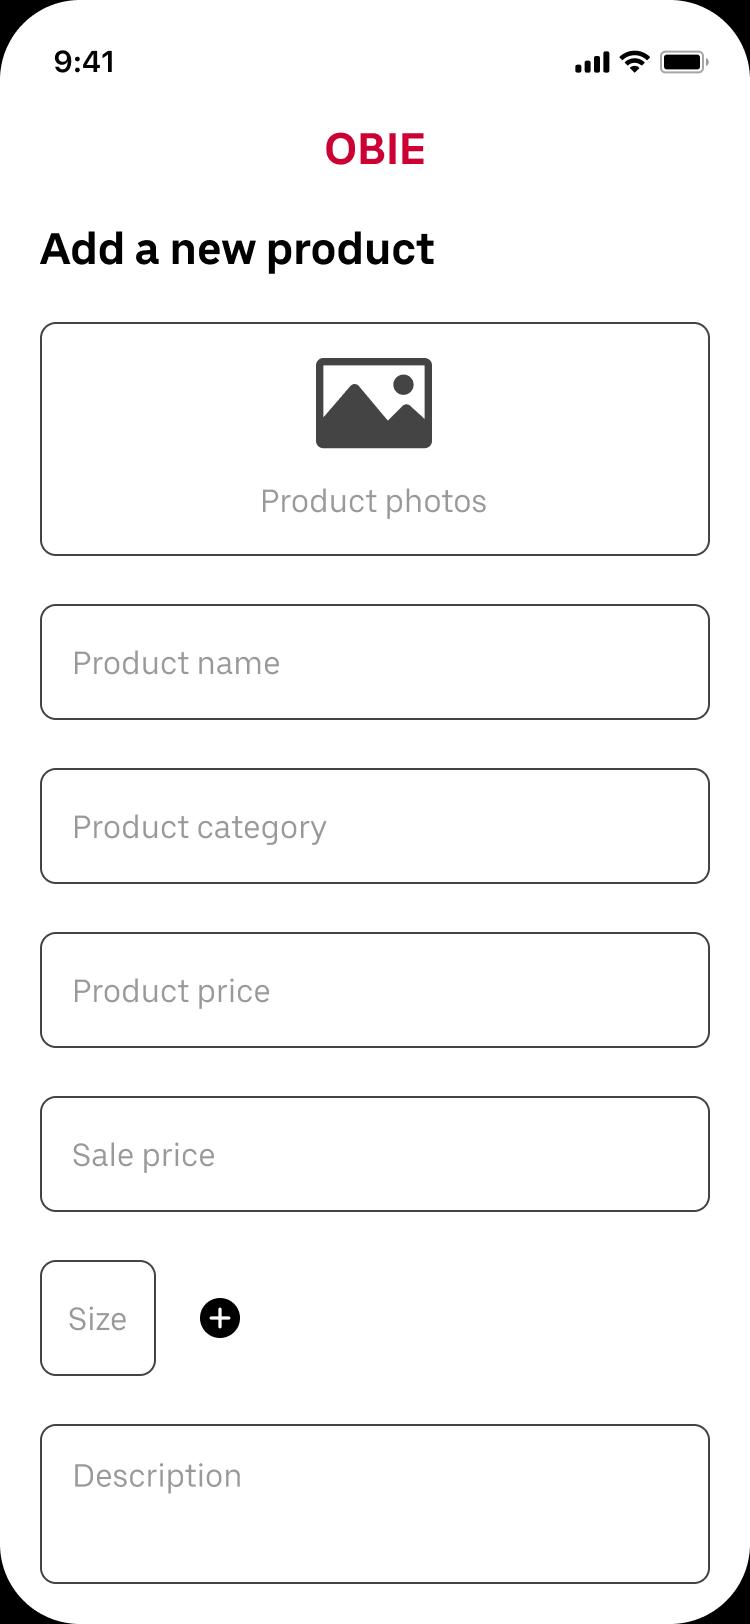Focus the Product name field
This screenshot has width=750, height=1624.
pyautogui.click(x=375, y=662)
